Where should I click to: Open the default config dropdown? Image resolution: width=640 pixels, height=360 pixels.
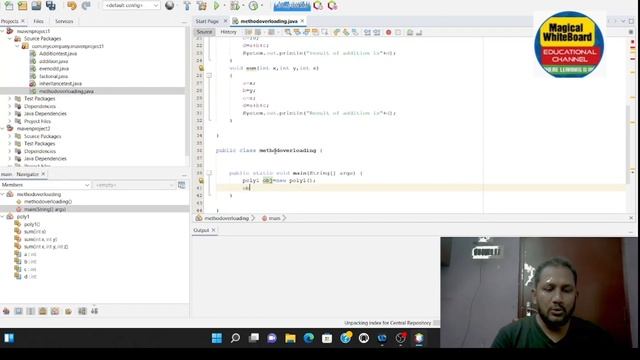click(x=131, y=6)
